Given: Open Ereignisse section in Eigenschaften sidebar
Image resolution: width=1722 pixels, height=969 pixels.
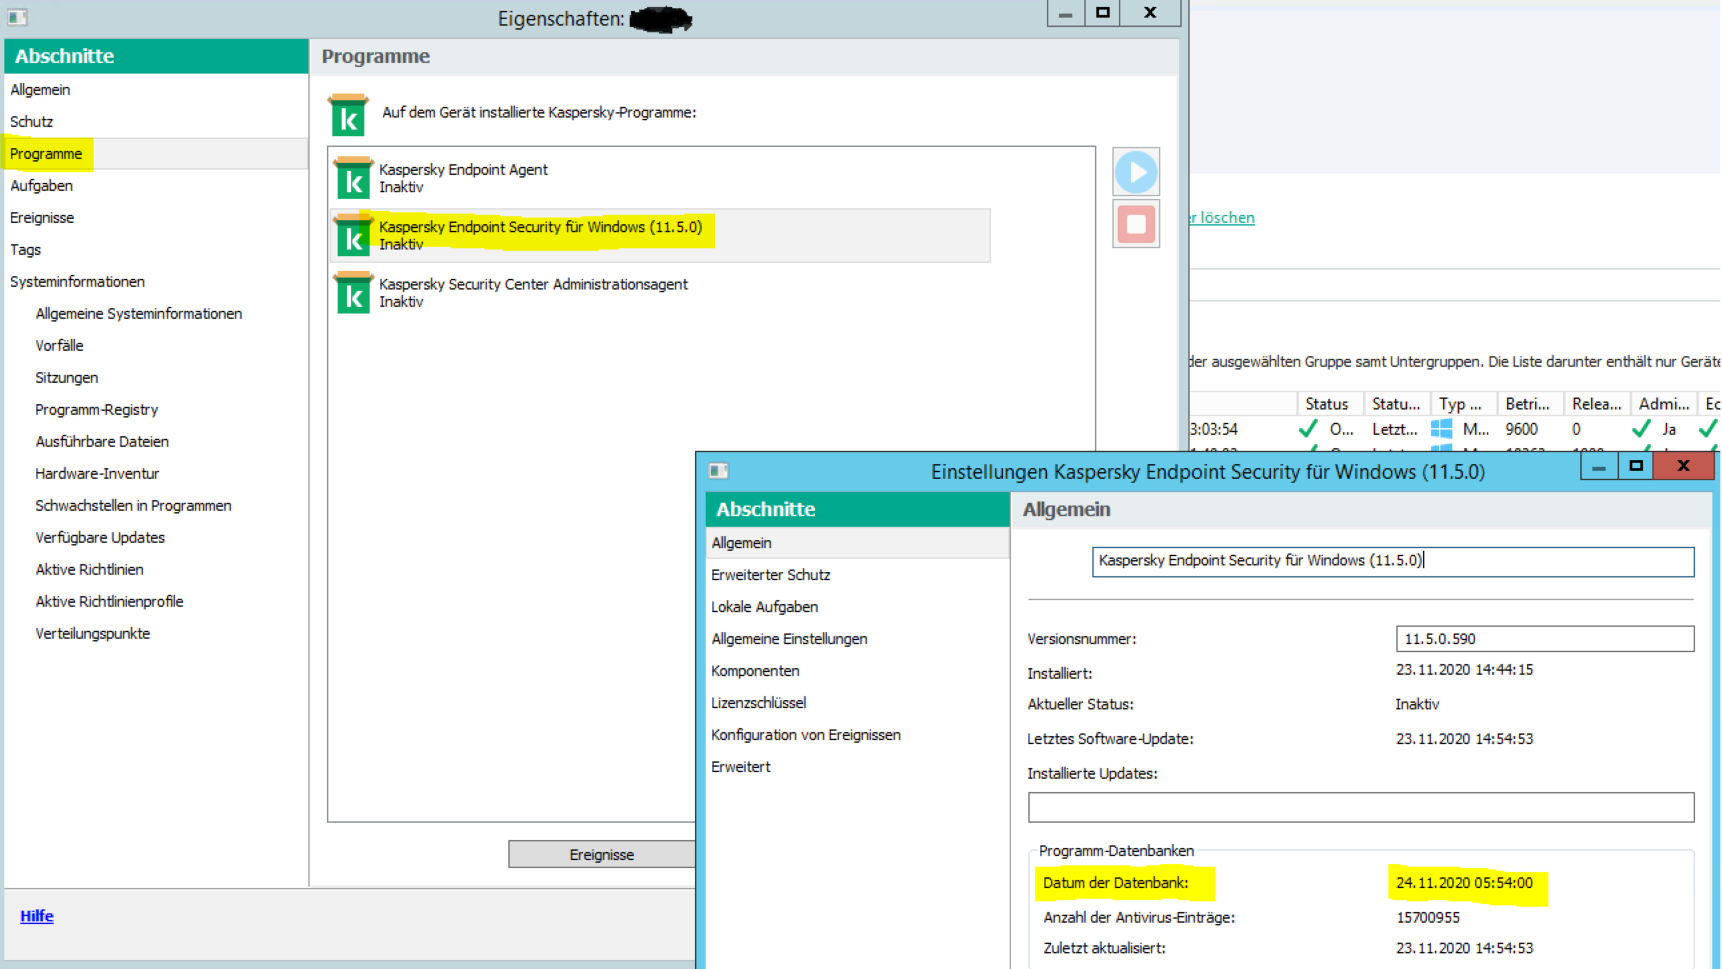Looking at the screenshot, I should [x=42, y=218].
